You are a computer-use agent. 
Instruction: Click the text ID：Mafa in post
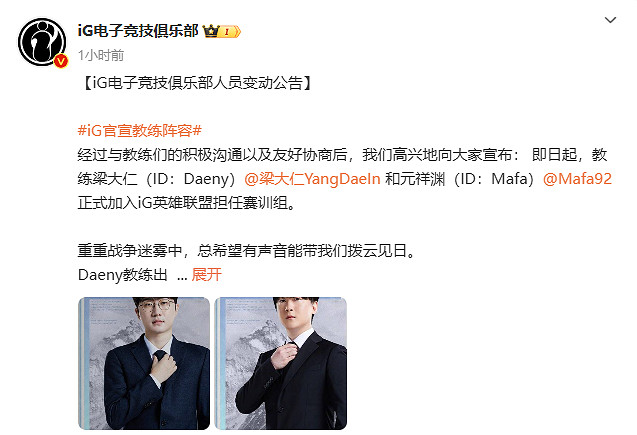pyautogui.click(x=494, y=179)
